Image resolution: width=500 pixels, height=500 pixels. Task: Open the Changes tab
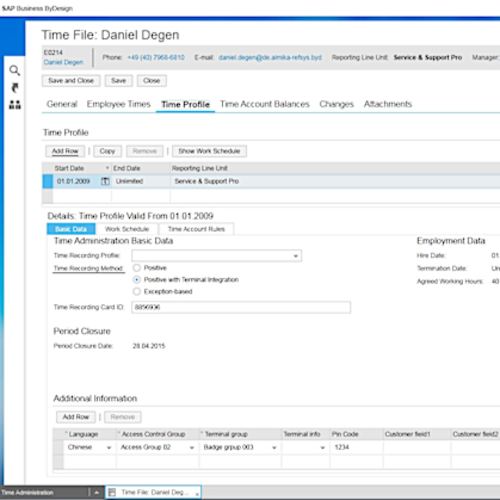[x=336, y=104]
